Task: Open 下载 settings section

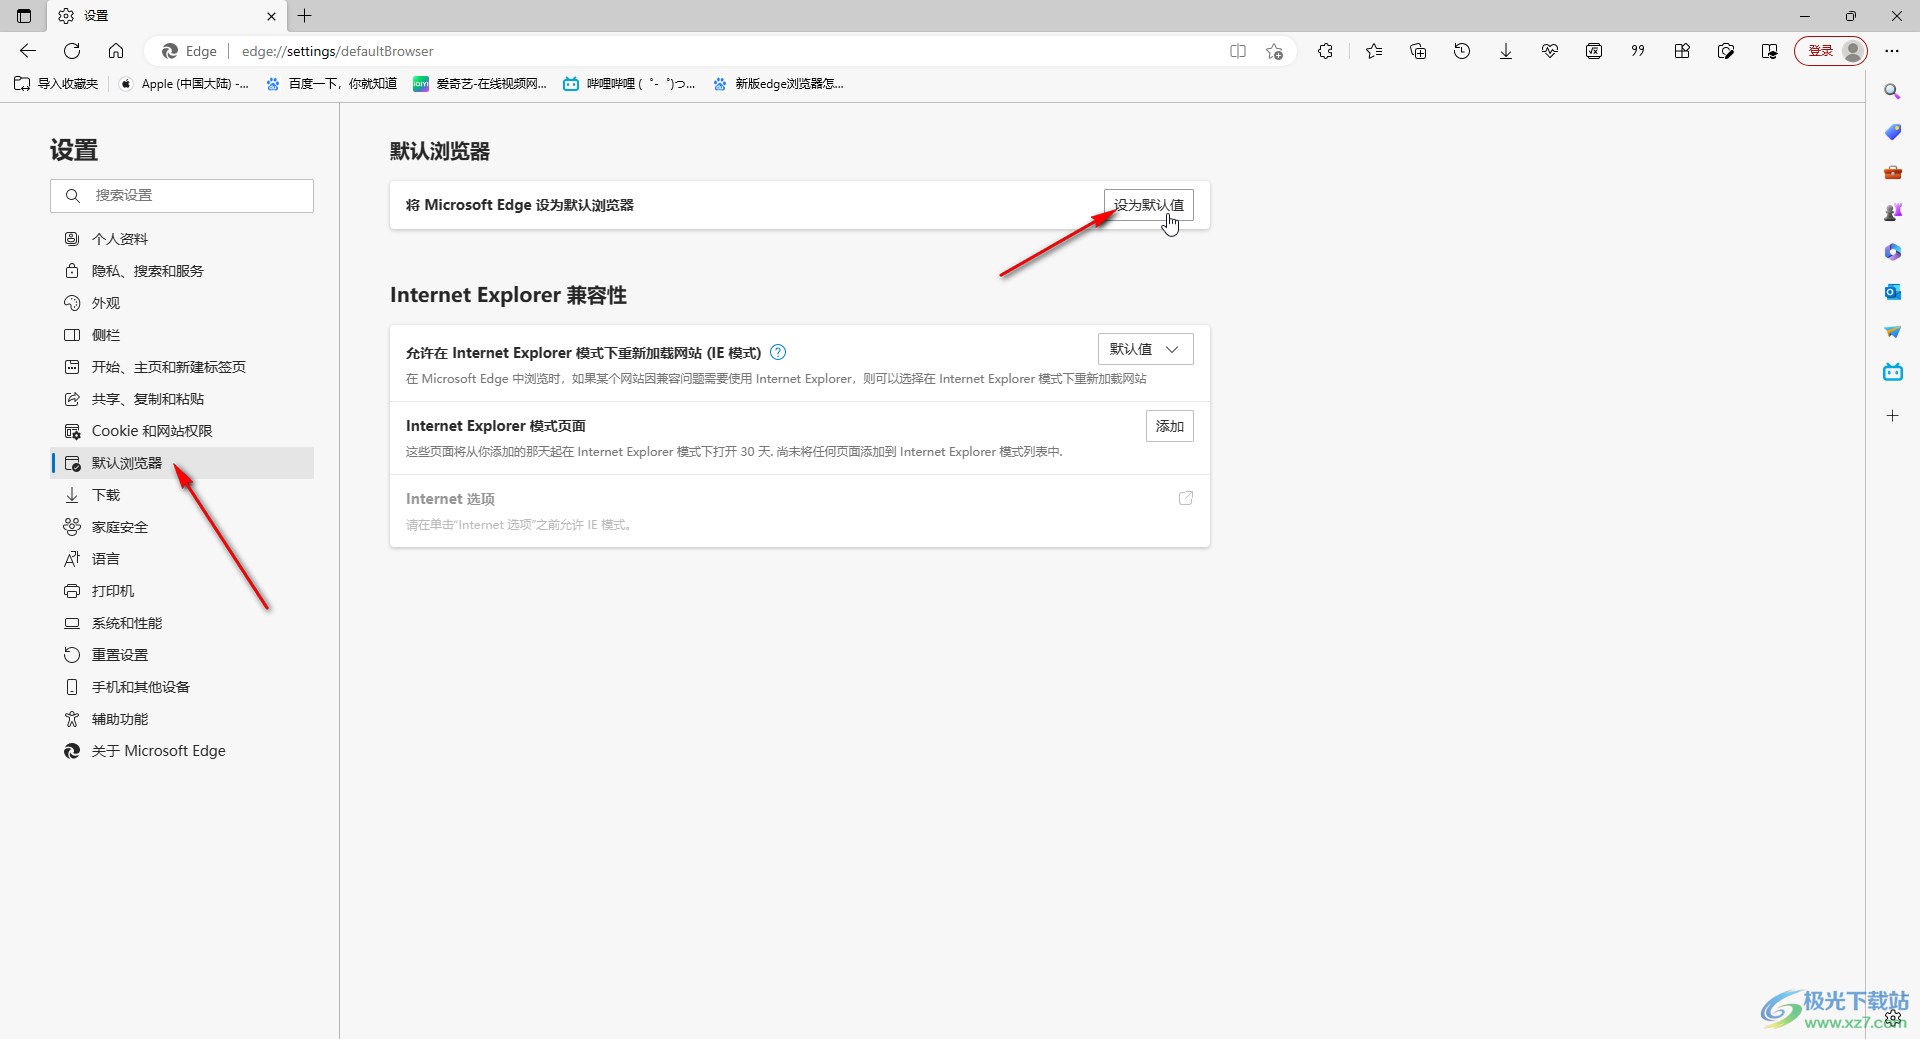Action: [182, 495]
